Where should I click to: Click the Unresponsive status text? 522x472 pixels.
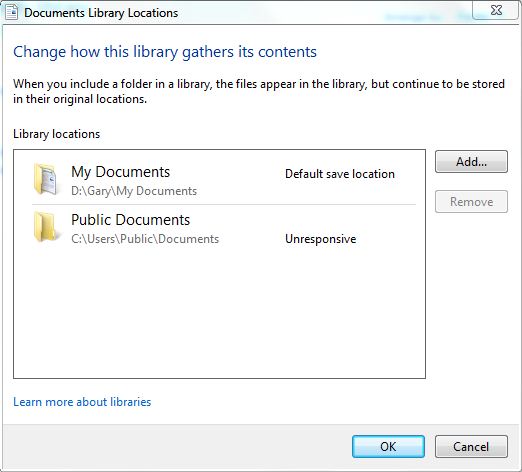point(321,239)
